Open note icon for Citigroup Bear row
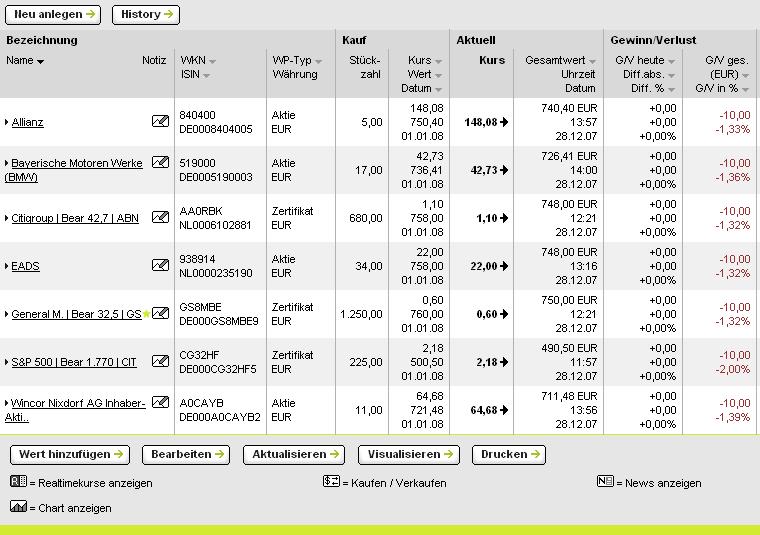The width and height of the screenshot is (760, 535). pyautogui.click(x=160, y=217)
